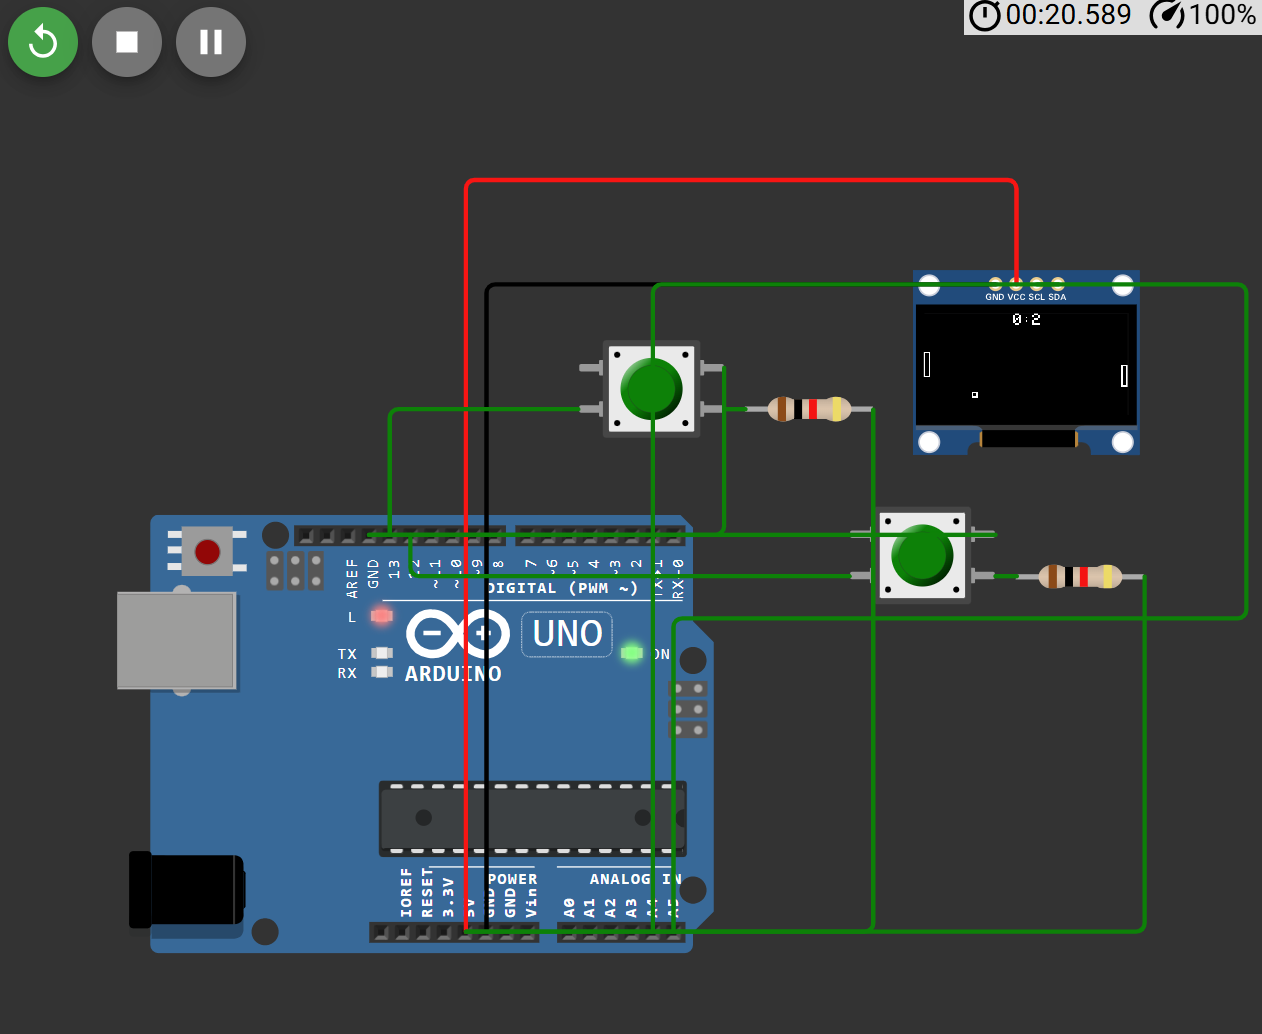Image resolution: width=1262 pixels, height=1034 pixels.
Task: Stop the running simulation
Action: tap(127, 42)
